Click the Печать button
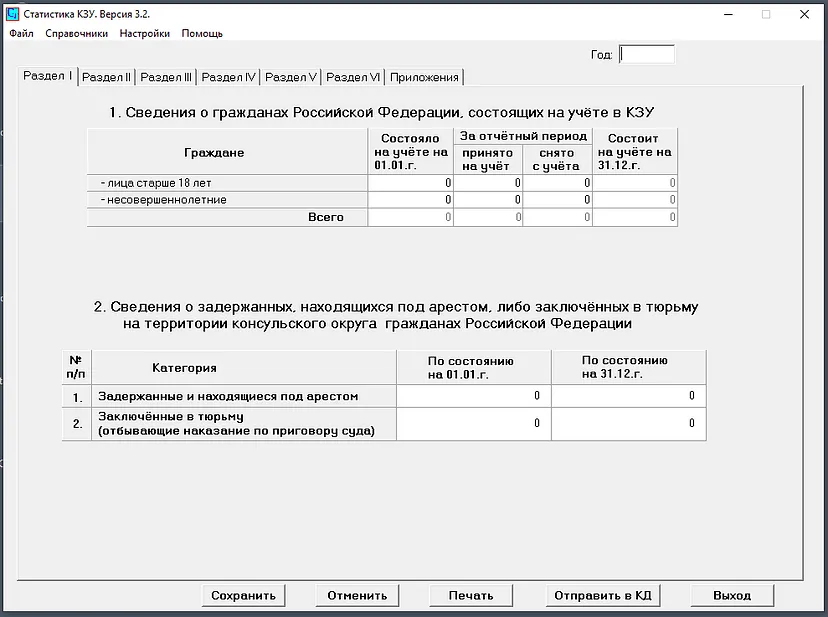 (x=471, y=595)
